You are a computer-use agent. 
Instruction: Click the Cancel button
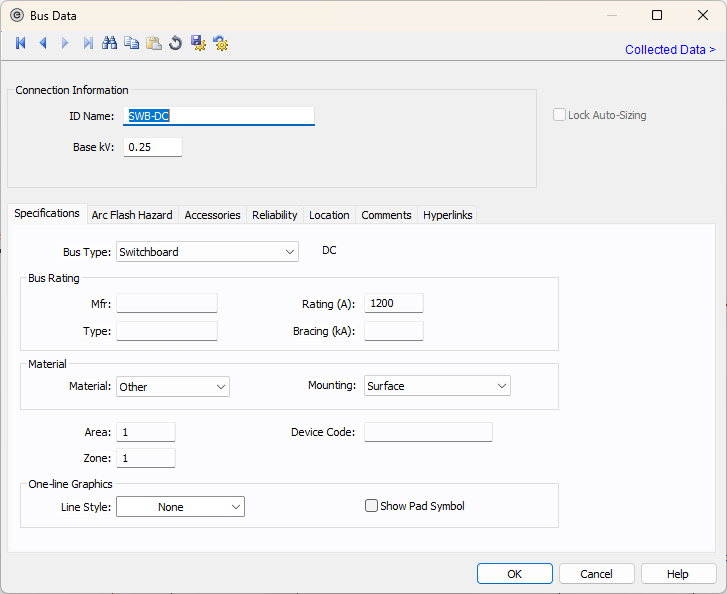tap(596, 574)
